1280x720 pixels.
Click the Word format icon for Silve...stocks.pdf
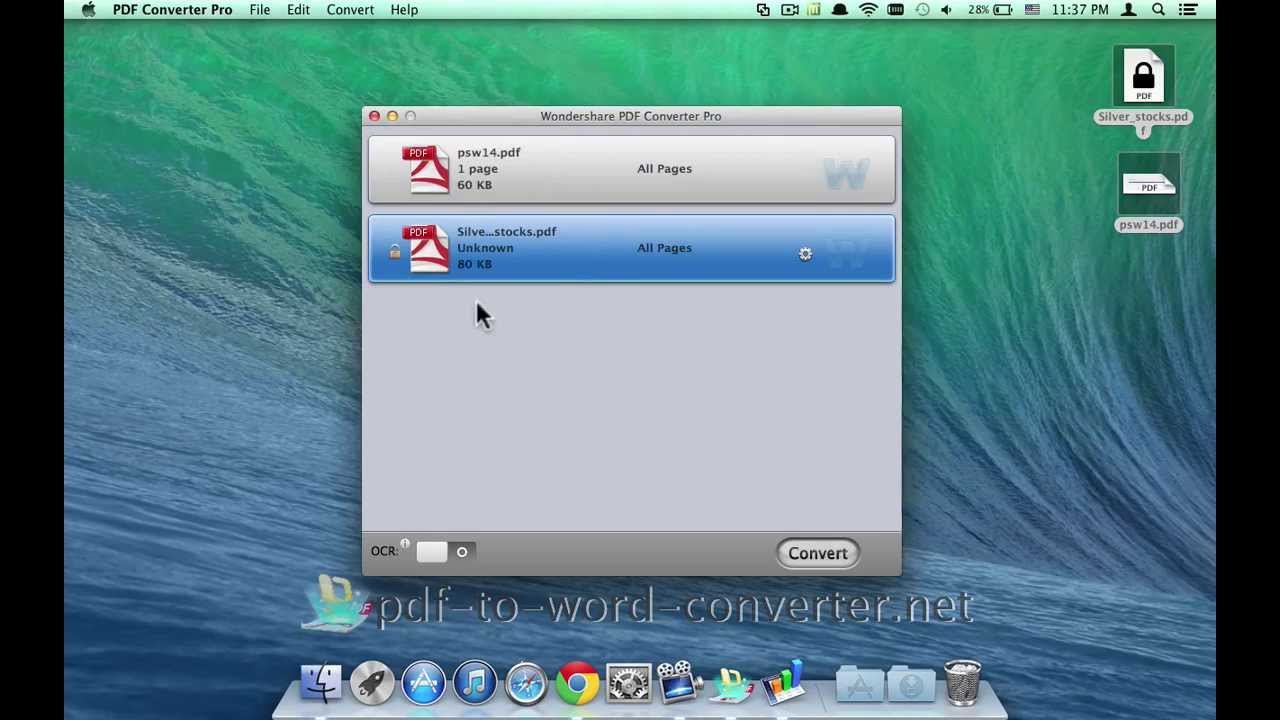846,254
